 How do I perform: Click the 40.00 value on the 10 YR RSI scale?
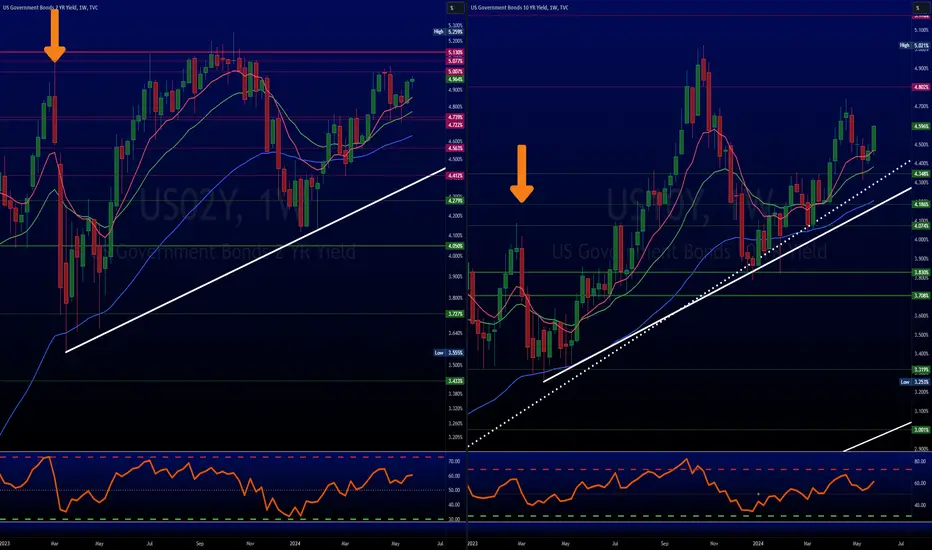pyautogui.click(x=920, y=505)
